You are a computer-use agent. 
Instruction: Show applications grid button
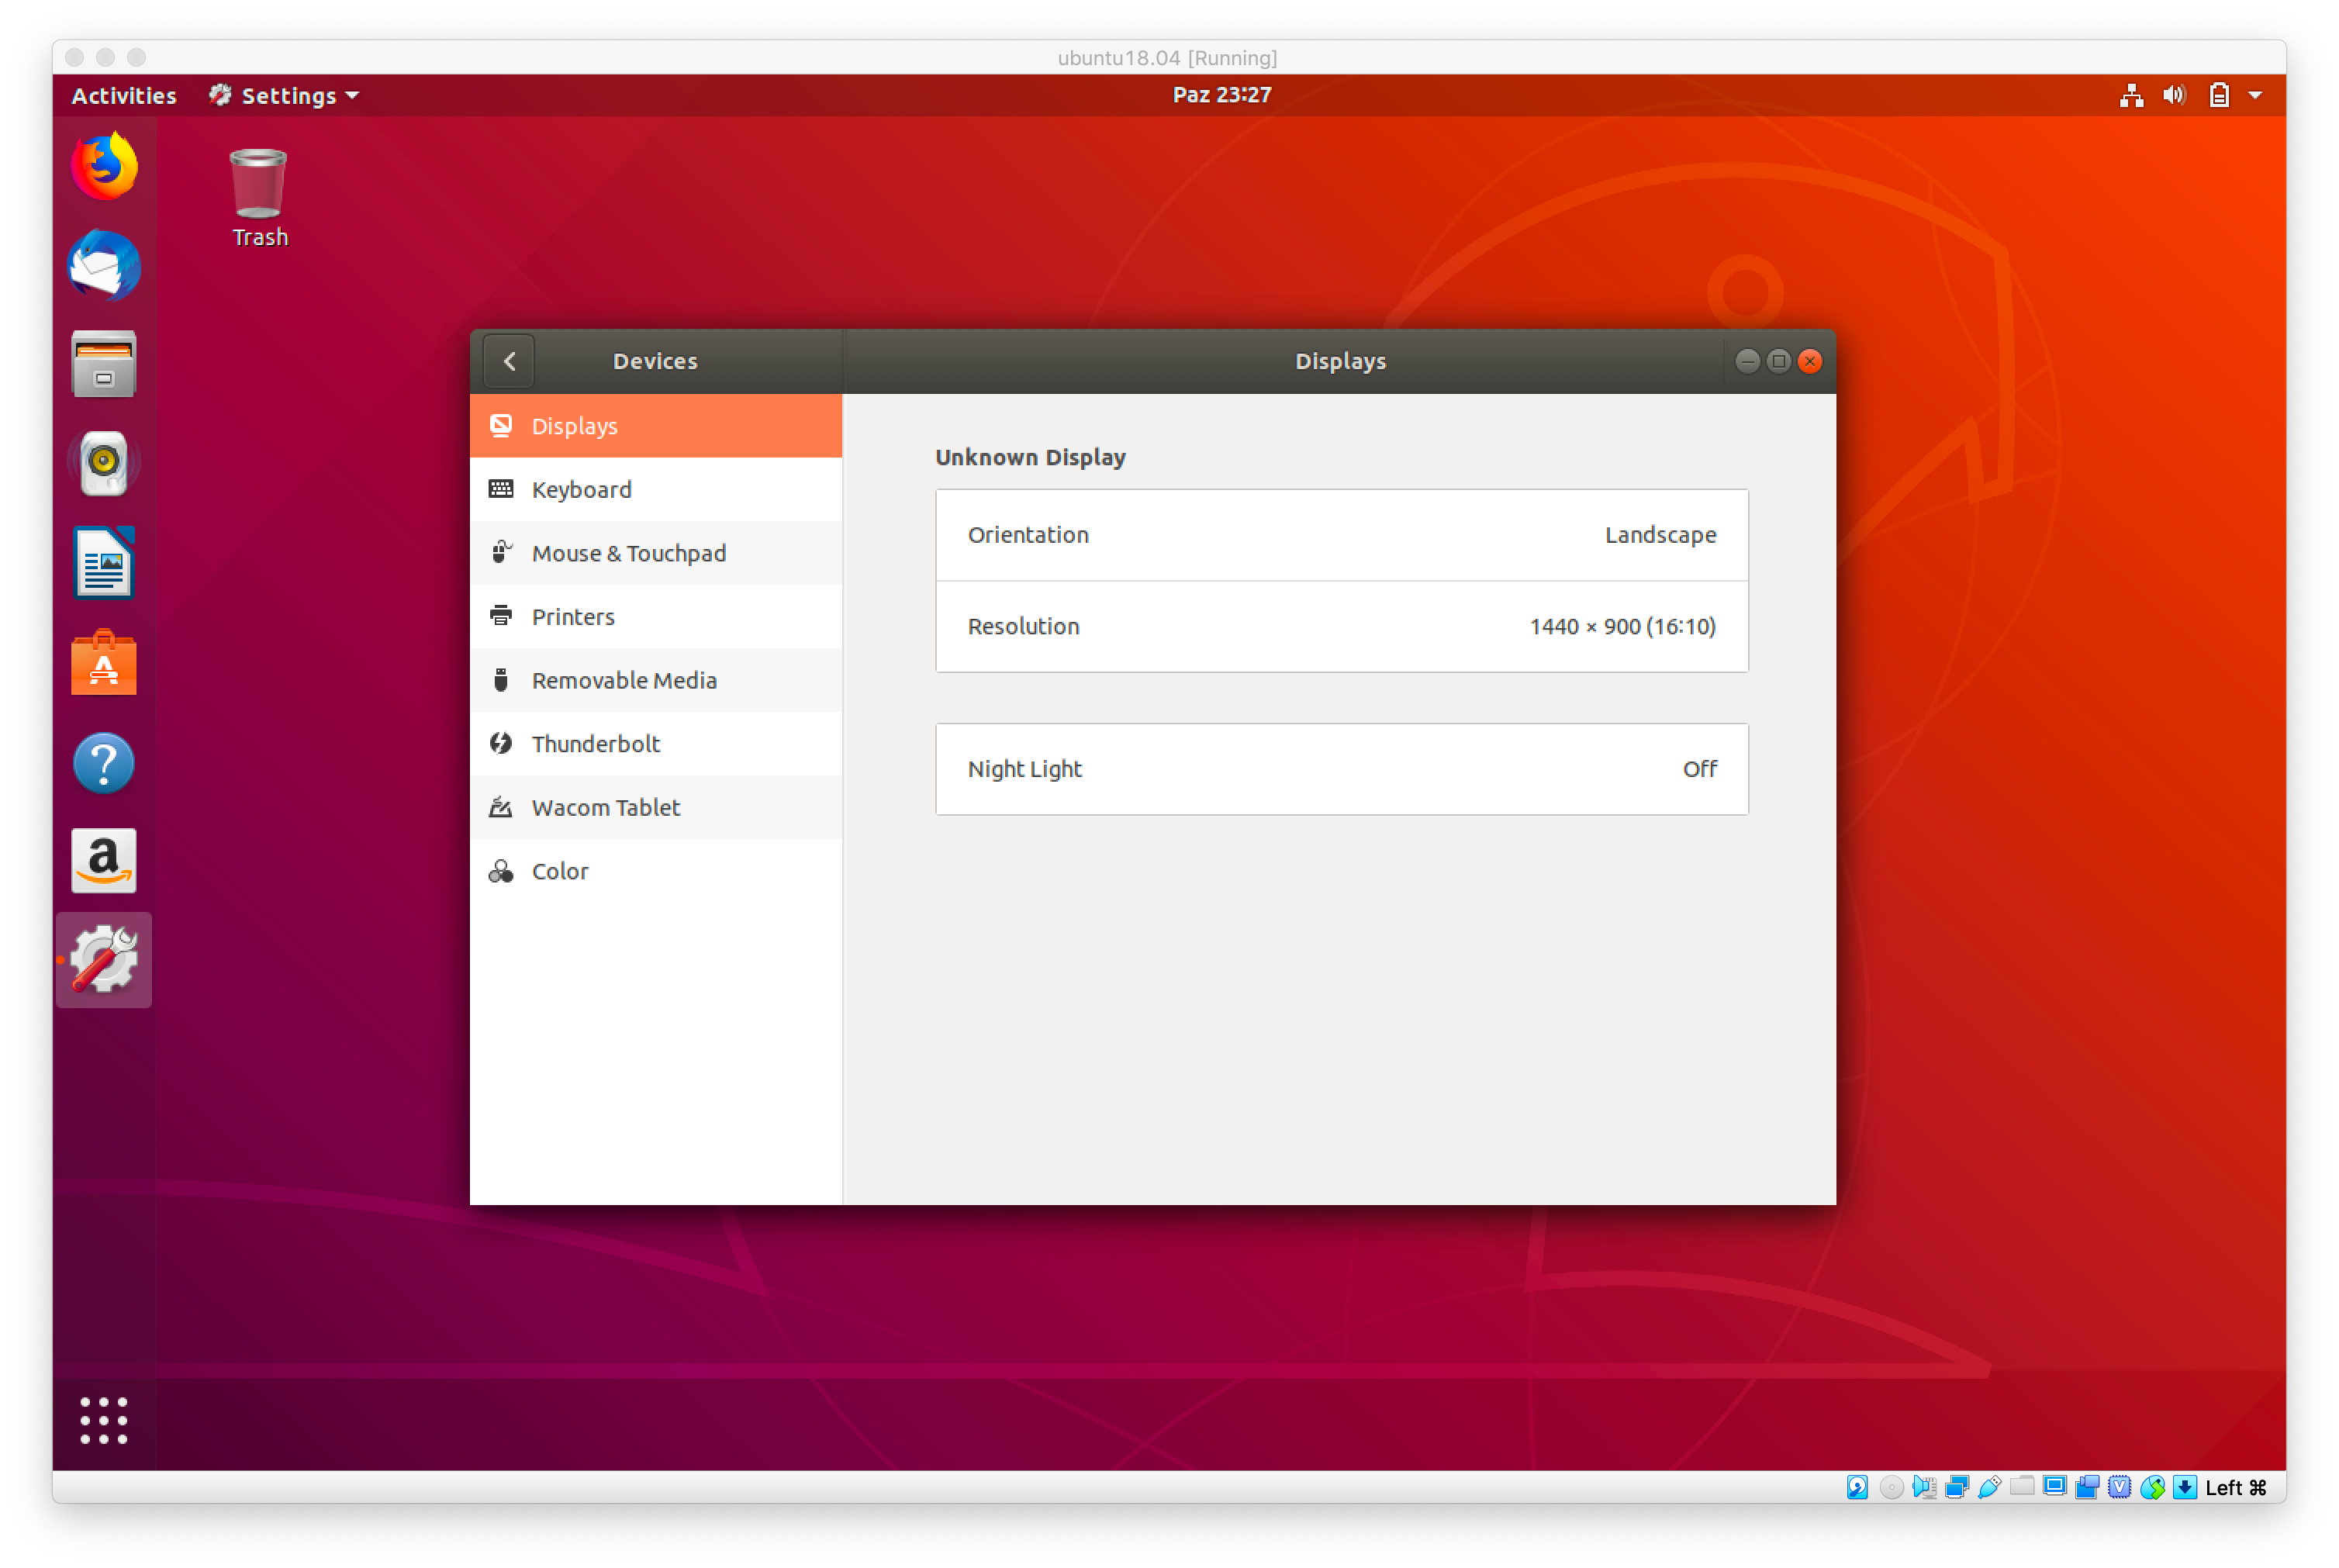pyautogui.click(x=104, y=1420)
